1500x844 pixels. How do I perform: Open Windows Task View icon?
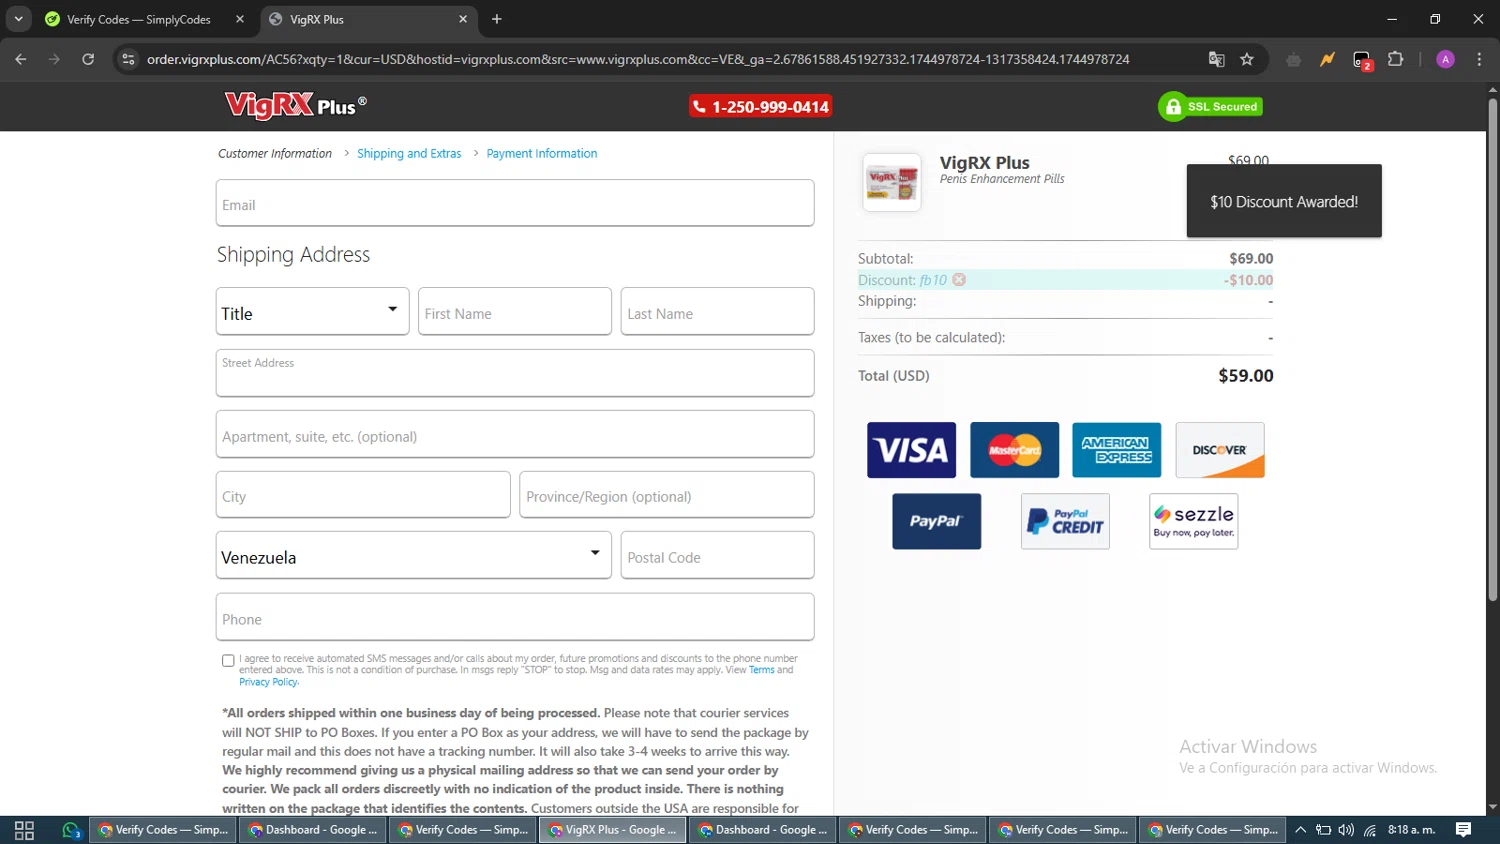[25, 830]
